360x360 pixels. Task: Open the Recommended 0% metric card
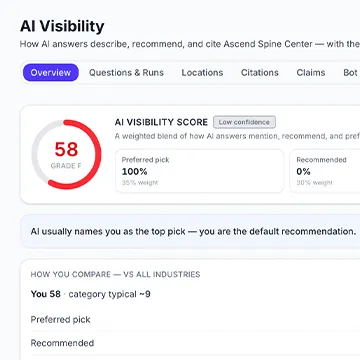pyautogui.click(x=325, y=171)
